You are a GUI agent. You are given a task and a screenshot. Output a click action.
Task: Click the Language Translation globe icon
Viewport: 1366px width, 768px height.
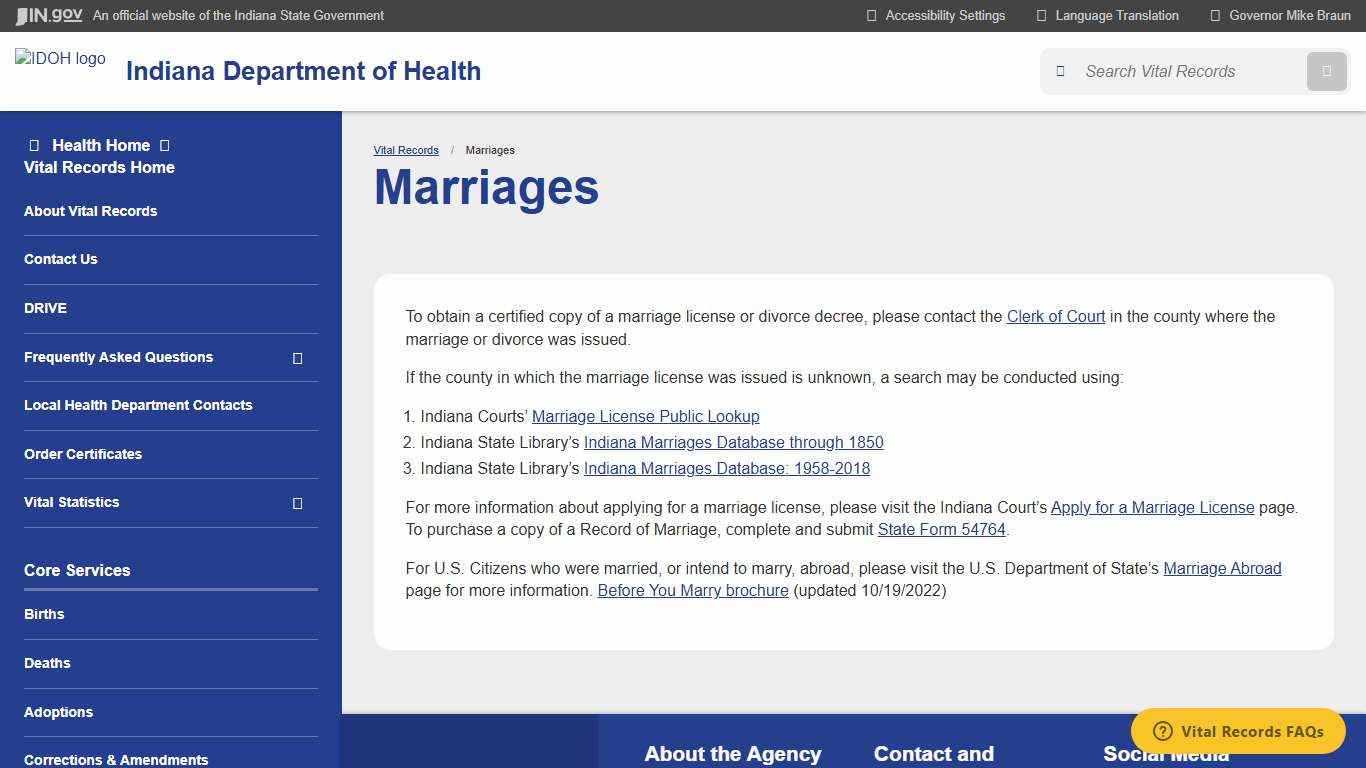click(1042, 15)
